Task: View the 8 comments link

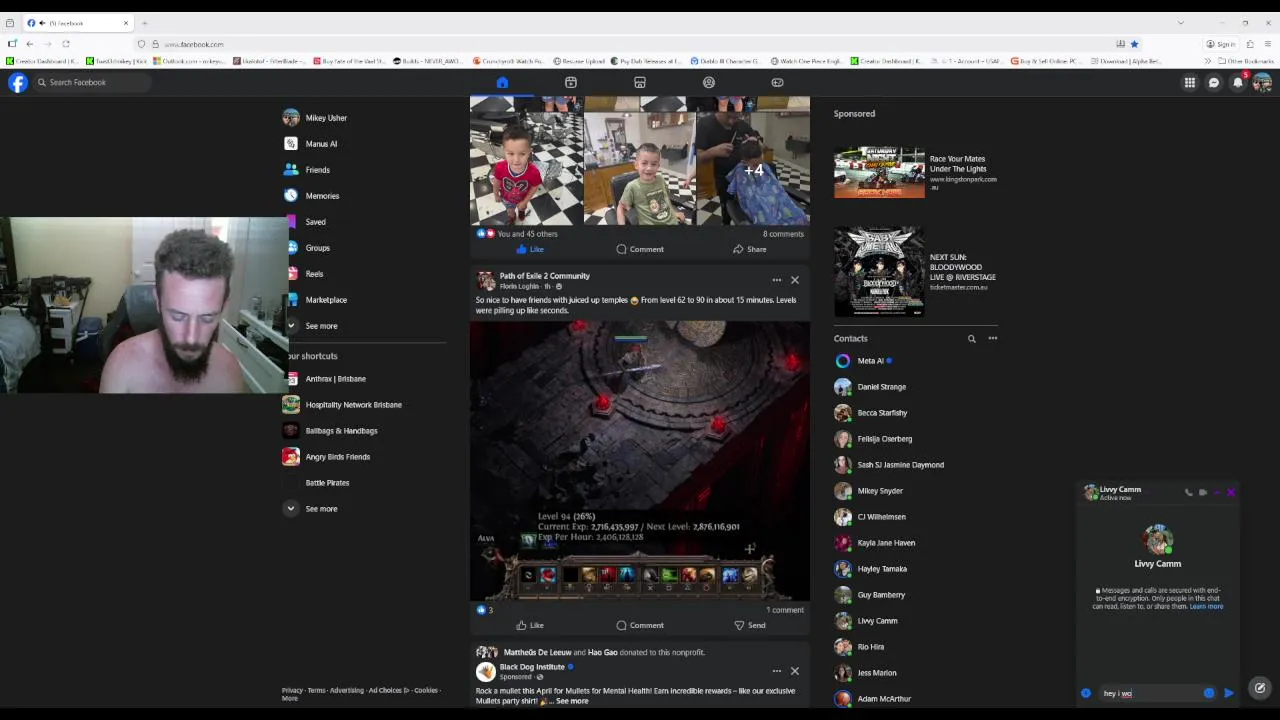Action: point(783,234)
